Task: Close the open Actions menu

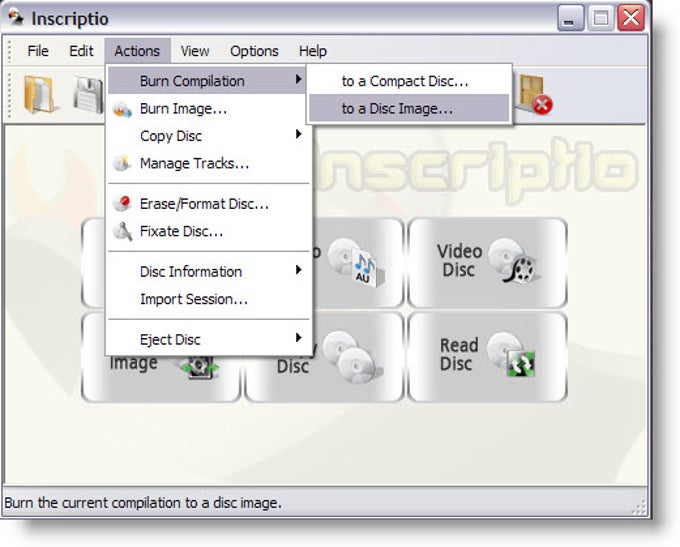Action: (x=137, y=51)
